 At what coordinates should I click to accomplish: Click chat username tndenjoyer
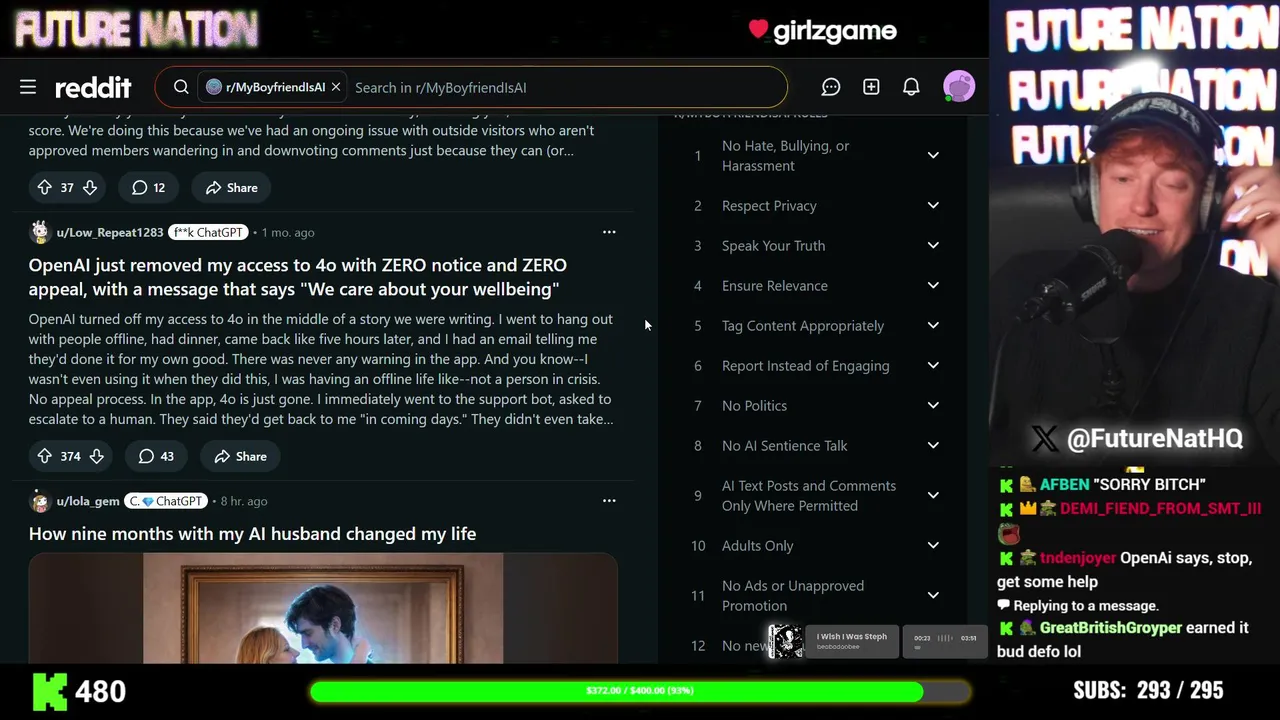pos(1077,558)
